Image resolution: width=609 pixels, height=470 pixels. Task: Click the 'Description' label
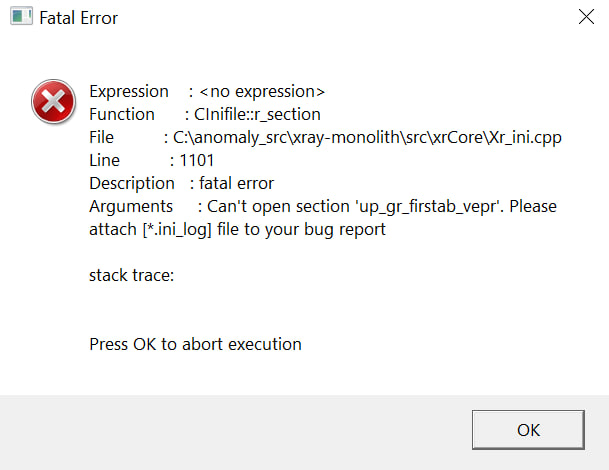[131, 183]
